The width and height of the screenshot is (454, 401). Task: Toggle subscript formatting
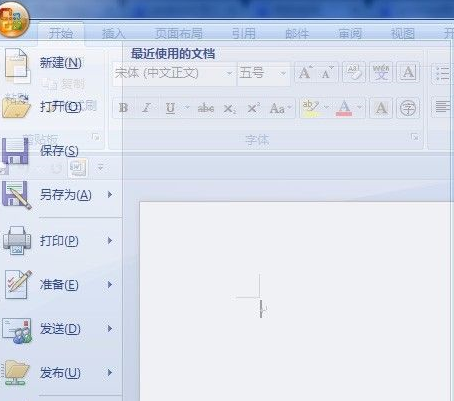(230, 108)
